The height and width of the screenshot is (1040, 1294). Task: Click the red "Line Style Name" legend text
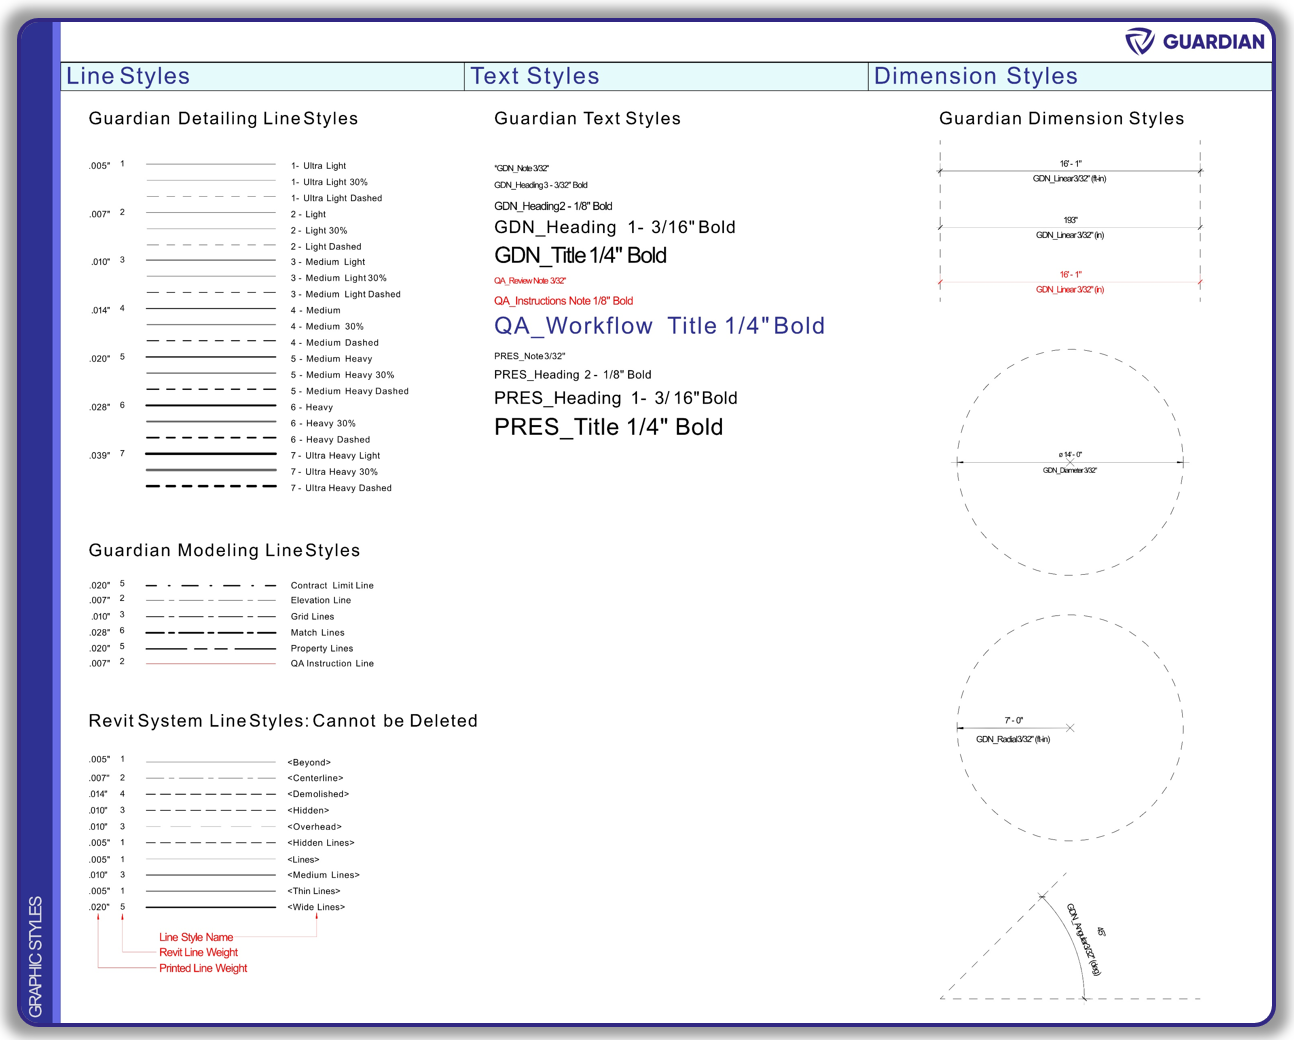coord(196,938)
